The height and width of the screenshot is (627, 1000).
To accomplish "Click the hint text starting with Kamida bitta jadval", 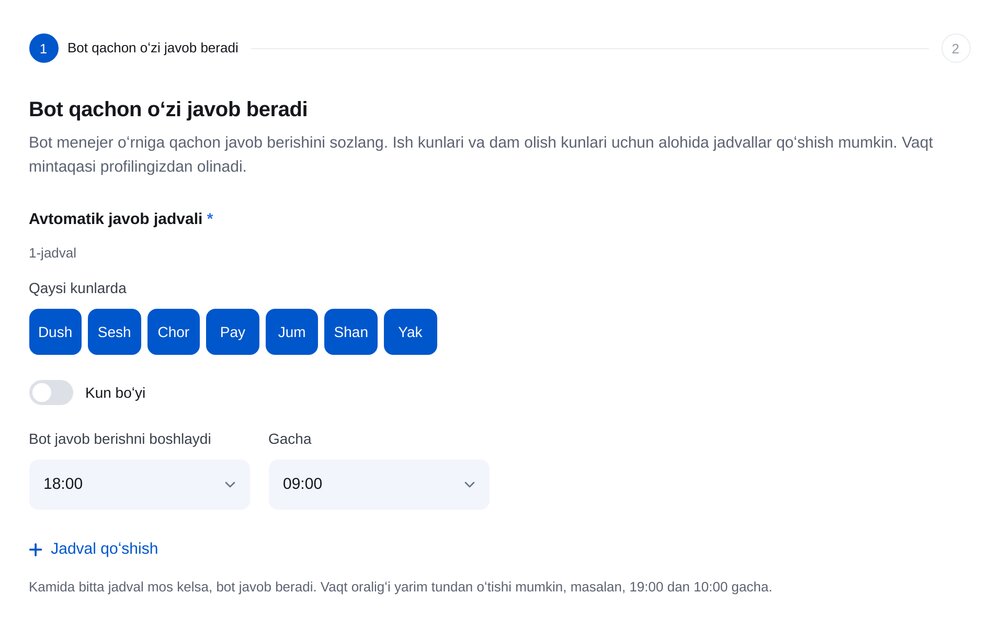I will [401, 587].
